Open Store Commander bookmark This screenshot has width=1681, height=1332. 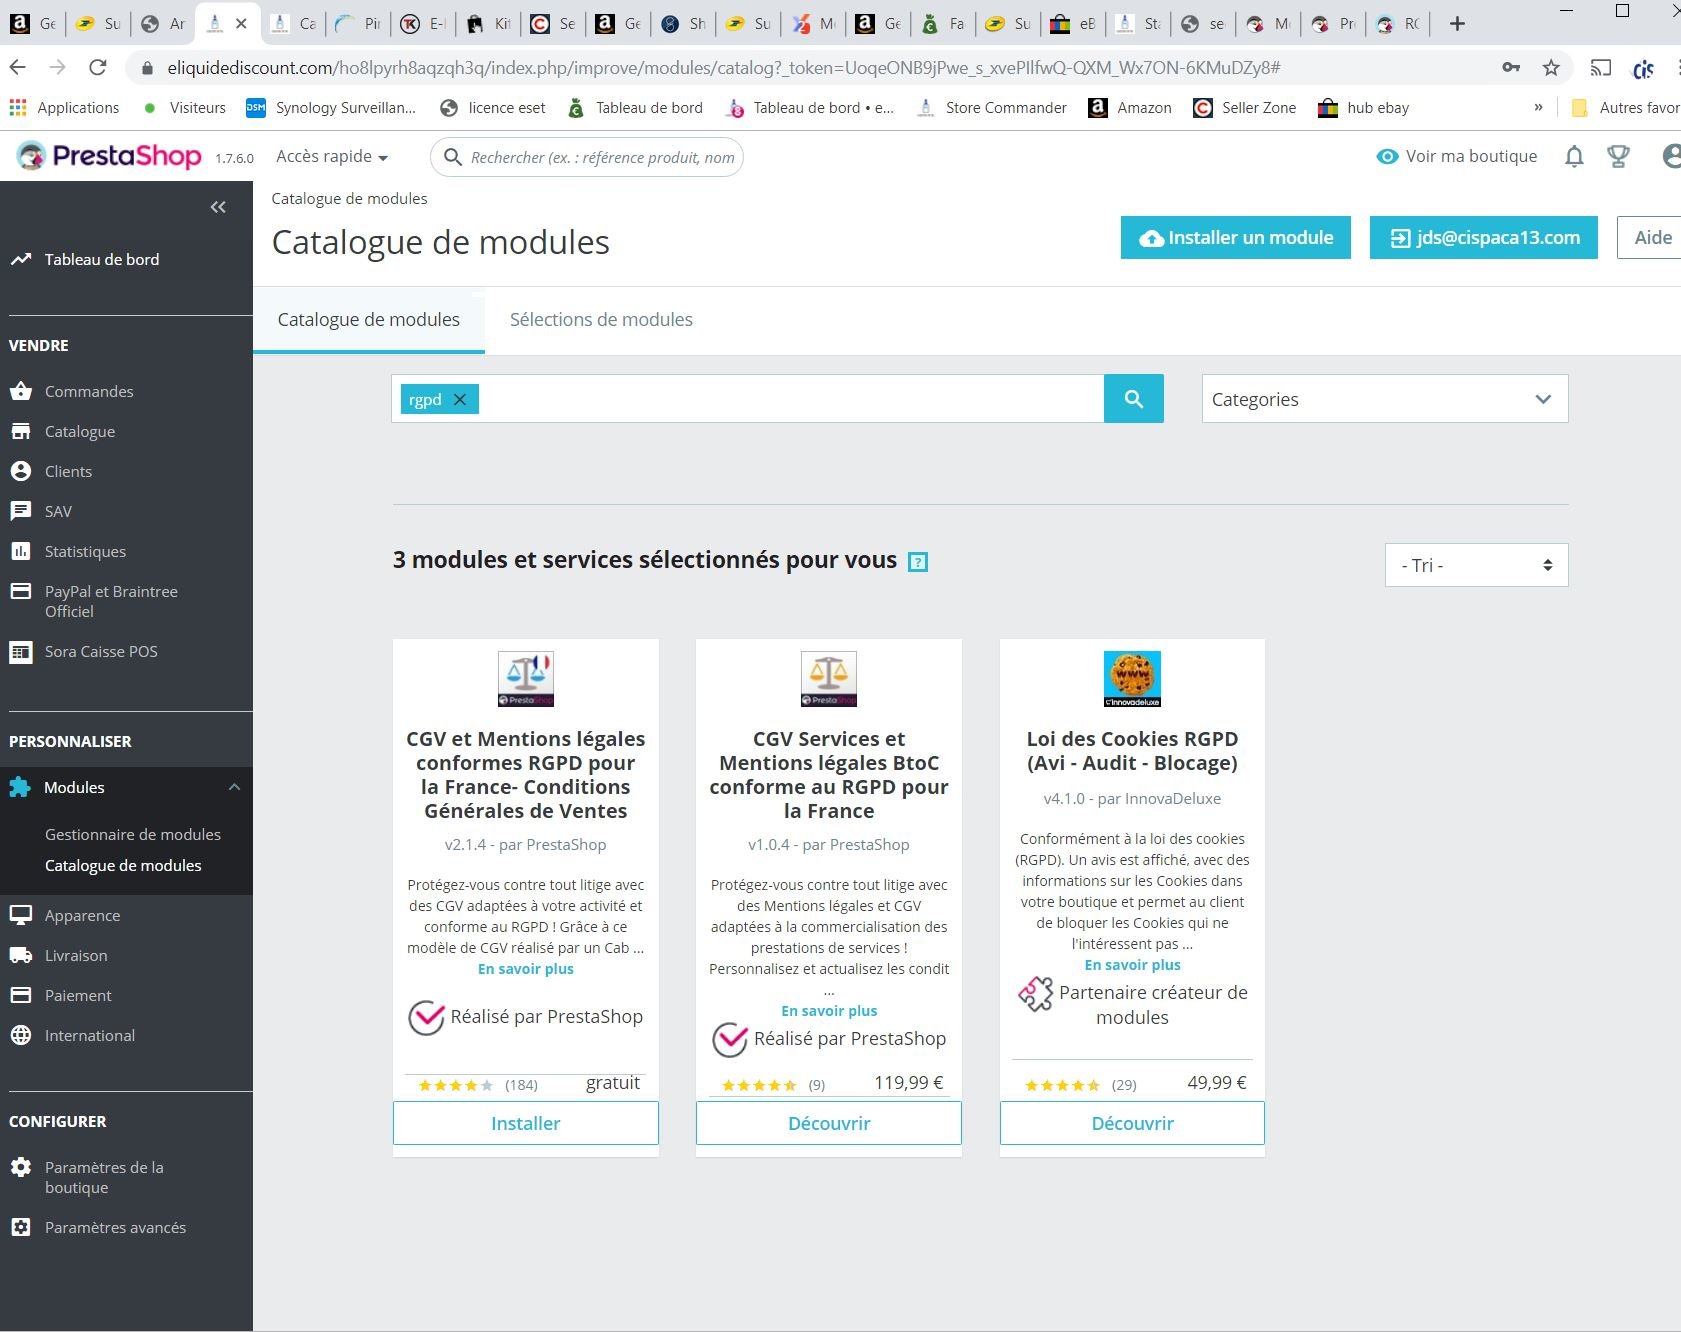coord(992,108)
